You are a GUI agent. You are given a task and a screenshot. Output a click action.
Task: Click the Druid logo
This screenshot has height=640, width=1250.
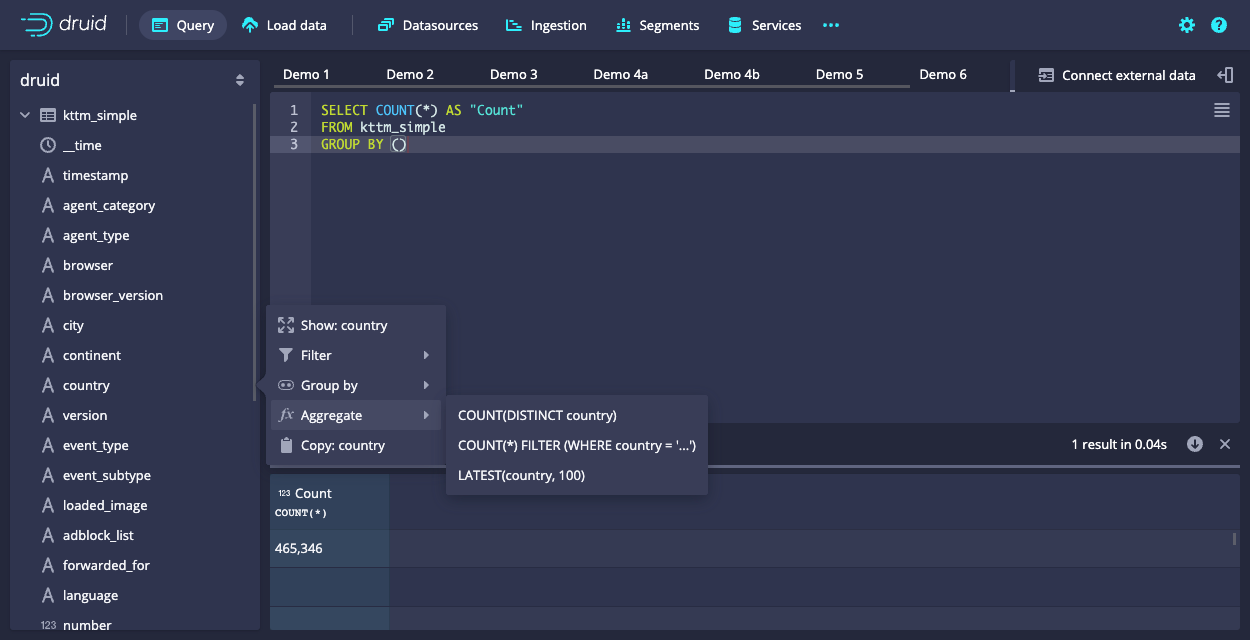[63, 25]
